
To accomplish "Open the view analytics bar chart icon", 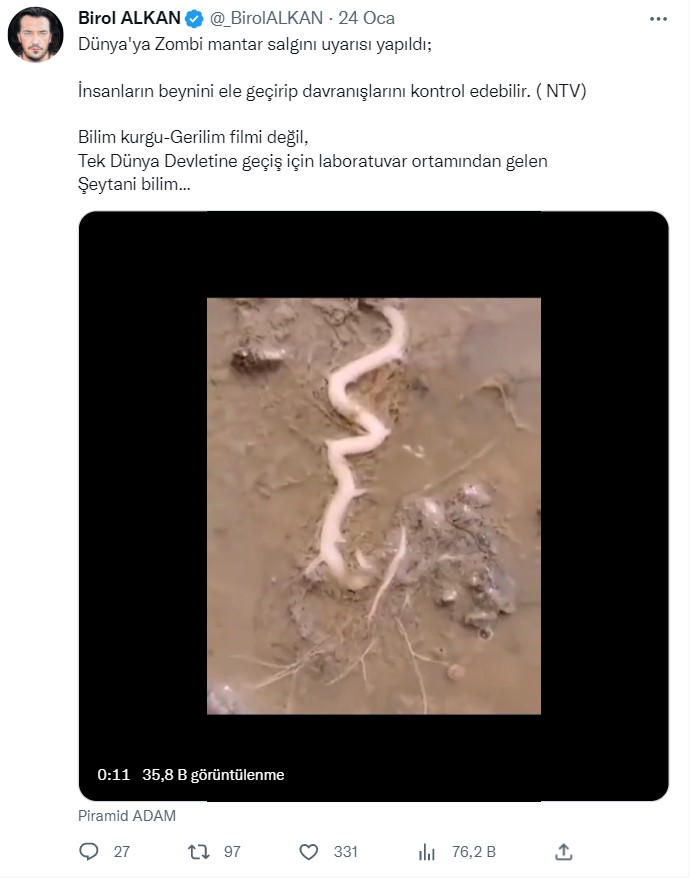I will click(x=427, y=852).
